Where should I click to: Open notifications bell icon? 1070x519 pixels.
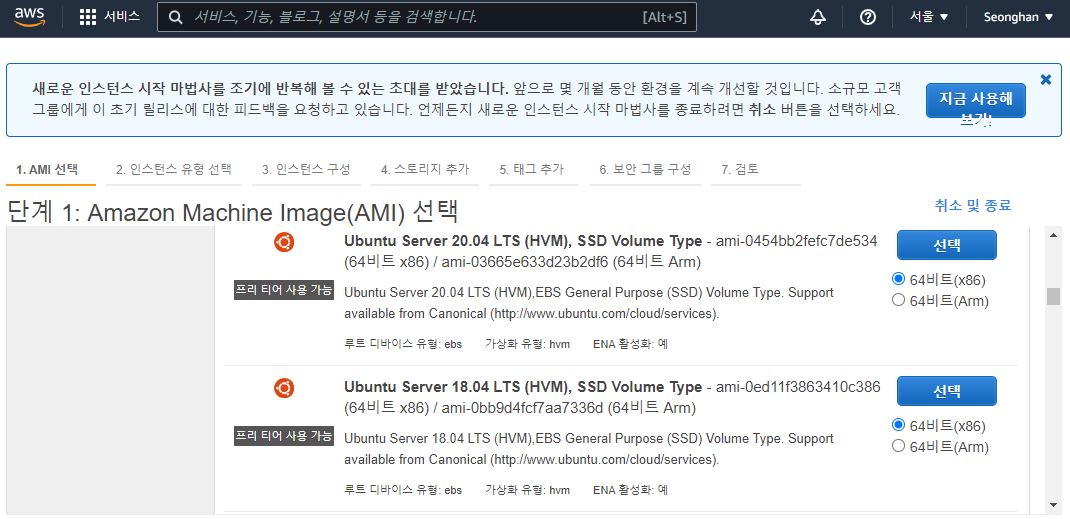[x=818, y=17]
